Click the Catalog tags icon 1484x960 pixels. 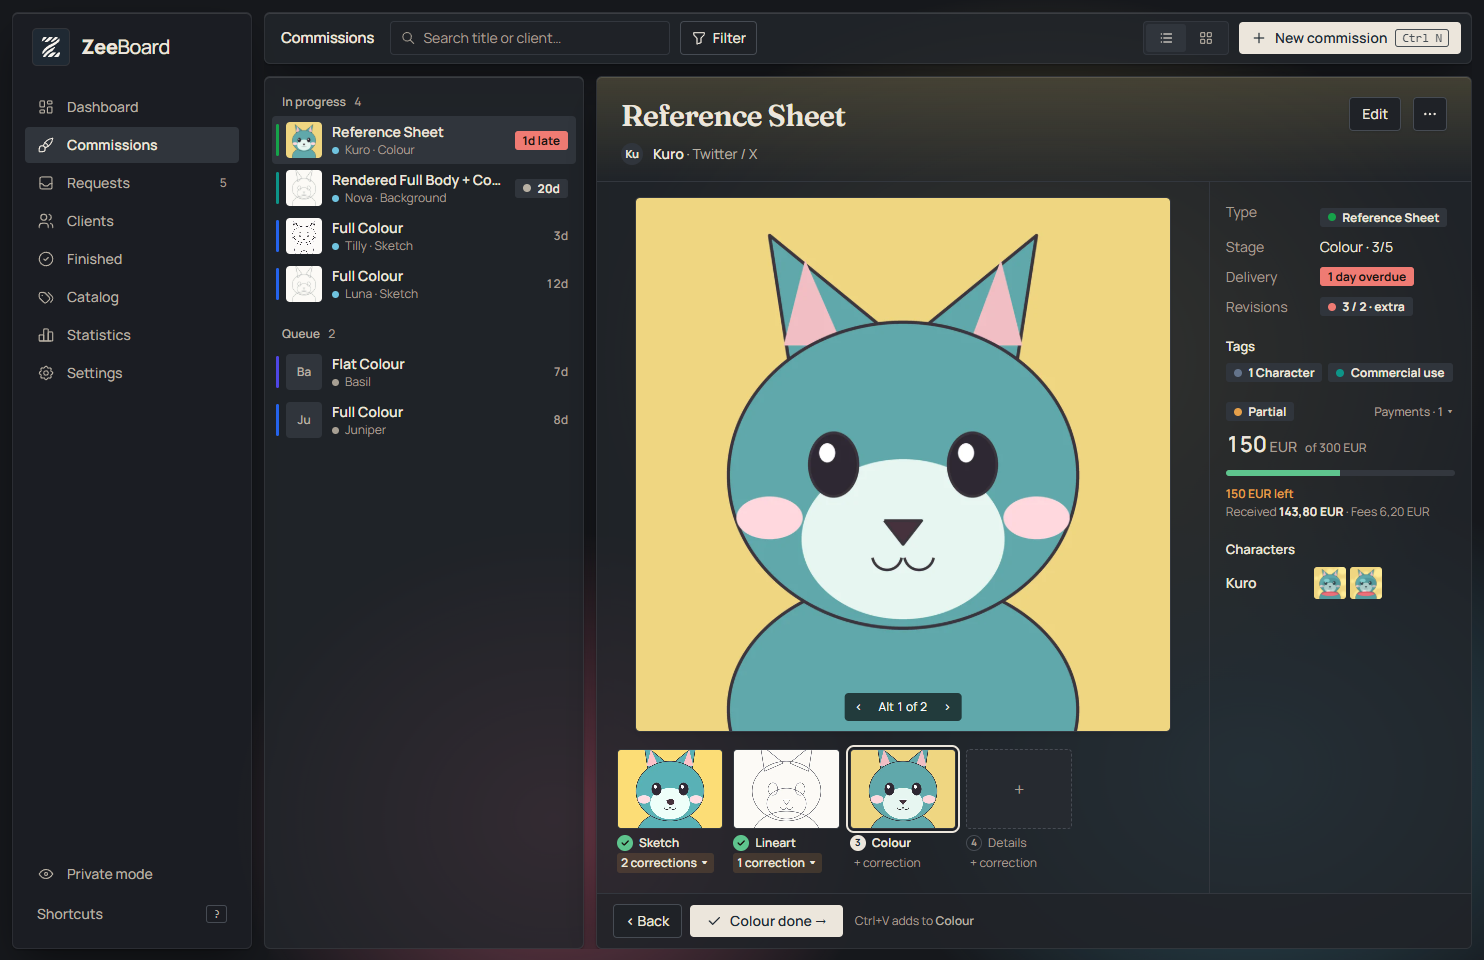coord(46,297)
